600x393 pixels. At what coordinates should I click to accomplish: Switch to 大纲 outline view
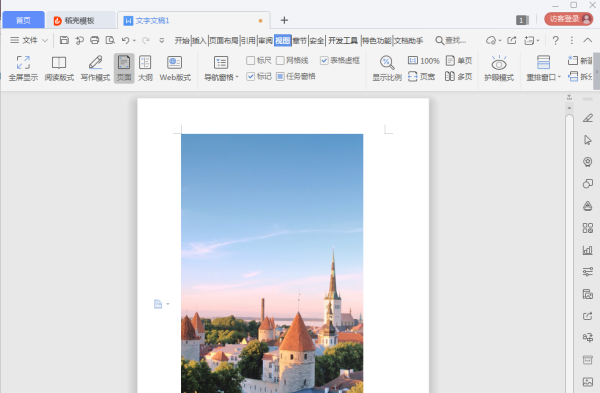point(145,68)
